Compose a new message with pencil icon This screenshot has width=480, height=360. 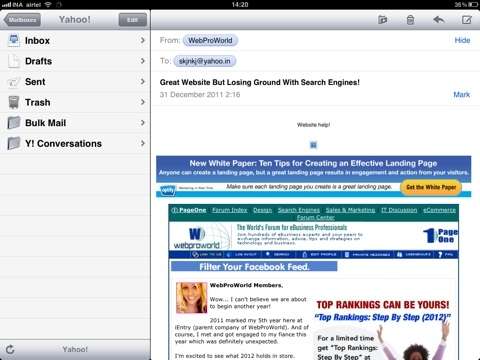pyautogui.click(x=467, y=20)
